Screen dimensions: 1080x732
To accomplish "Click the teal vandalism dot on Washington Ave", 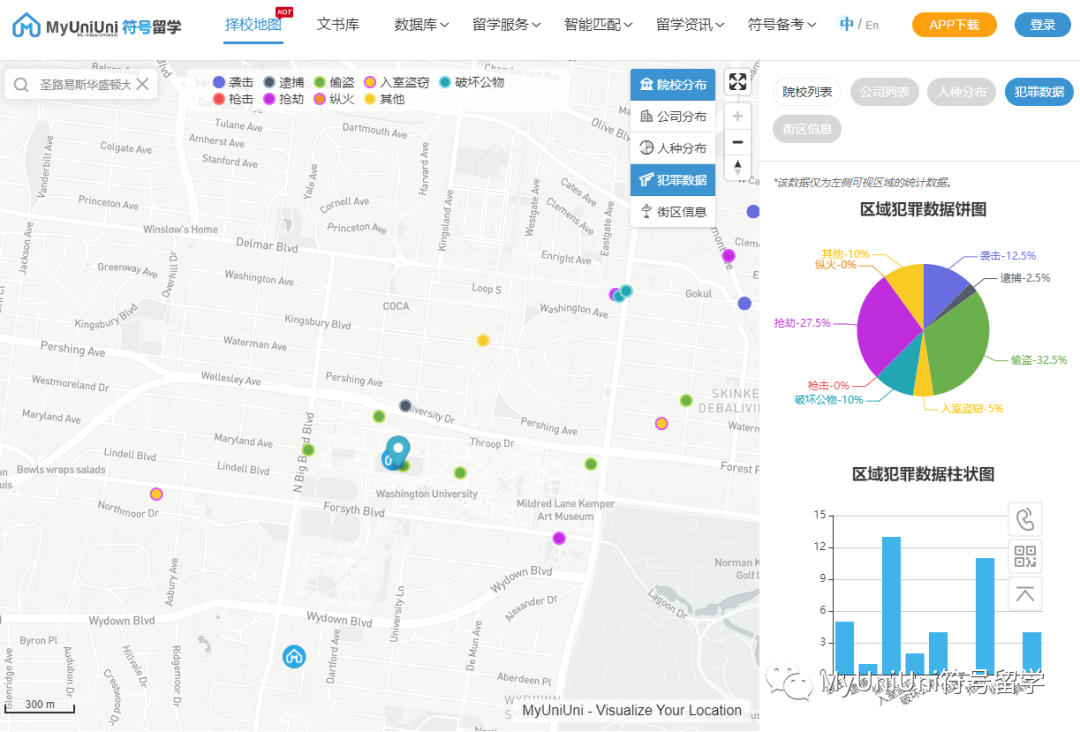I will (625, 291).
